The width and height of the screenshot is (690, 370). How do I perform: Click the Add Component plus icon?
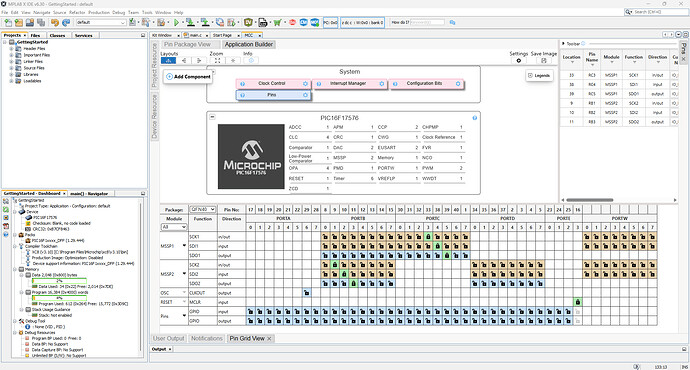(x=169, y=77)
